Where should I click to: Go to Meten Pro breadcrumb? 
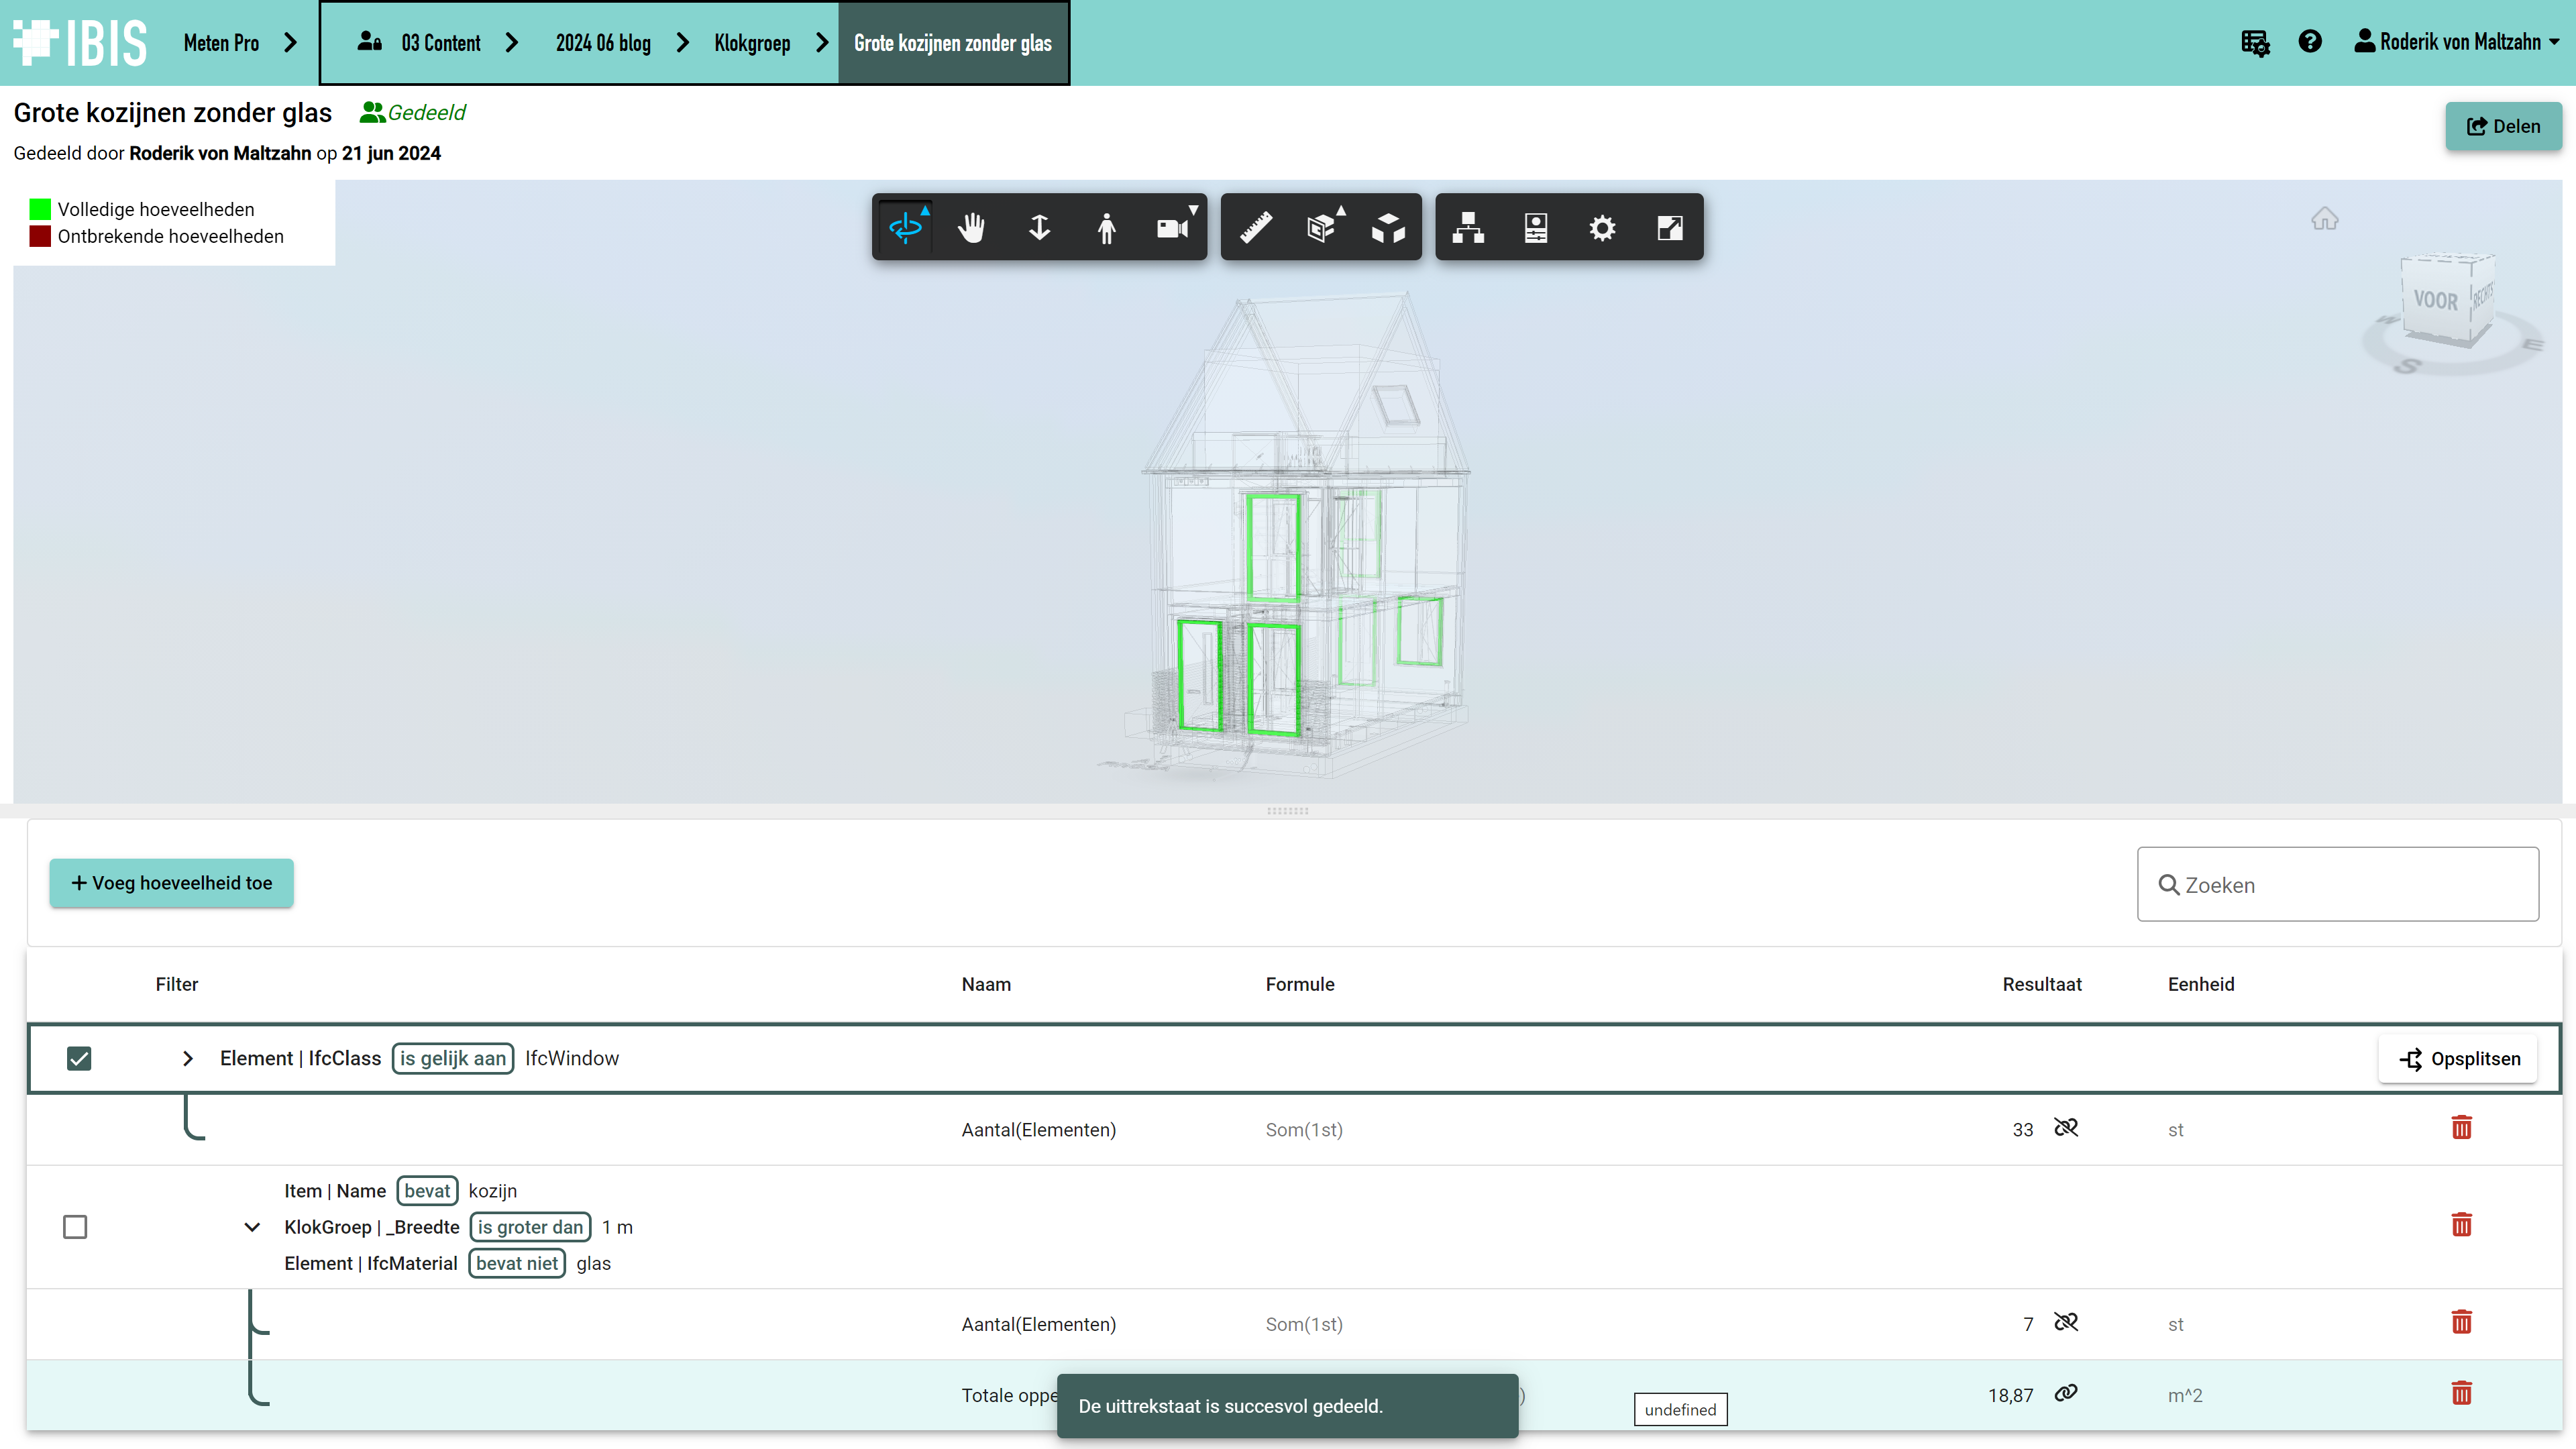pos(221,43)
